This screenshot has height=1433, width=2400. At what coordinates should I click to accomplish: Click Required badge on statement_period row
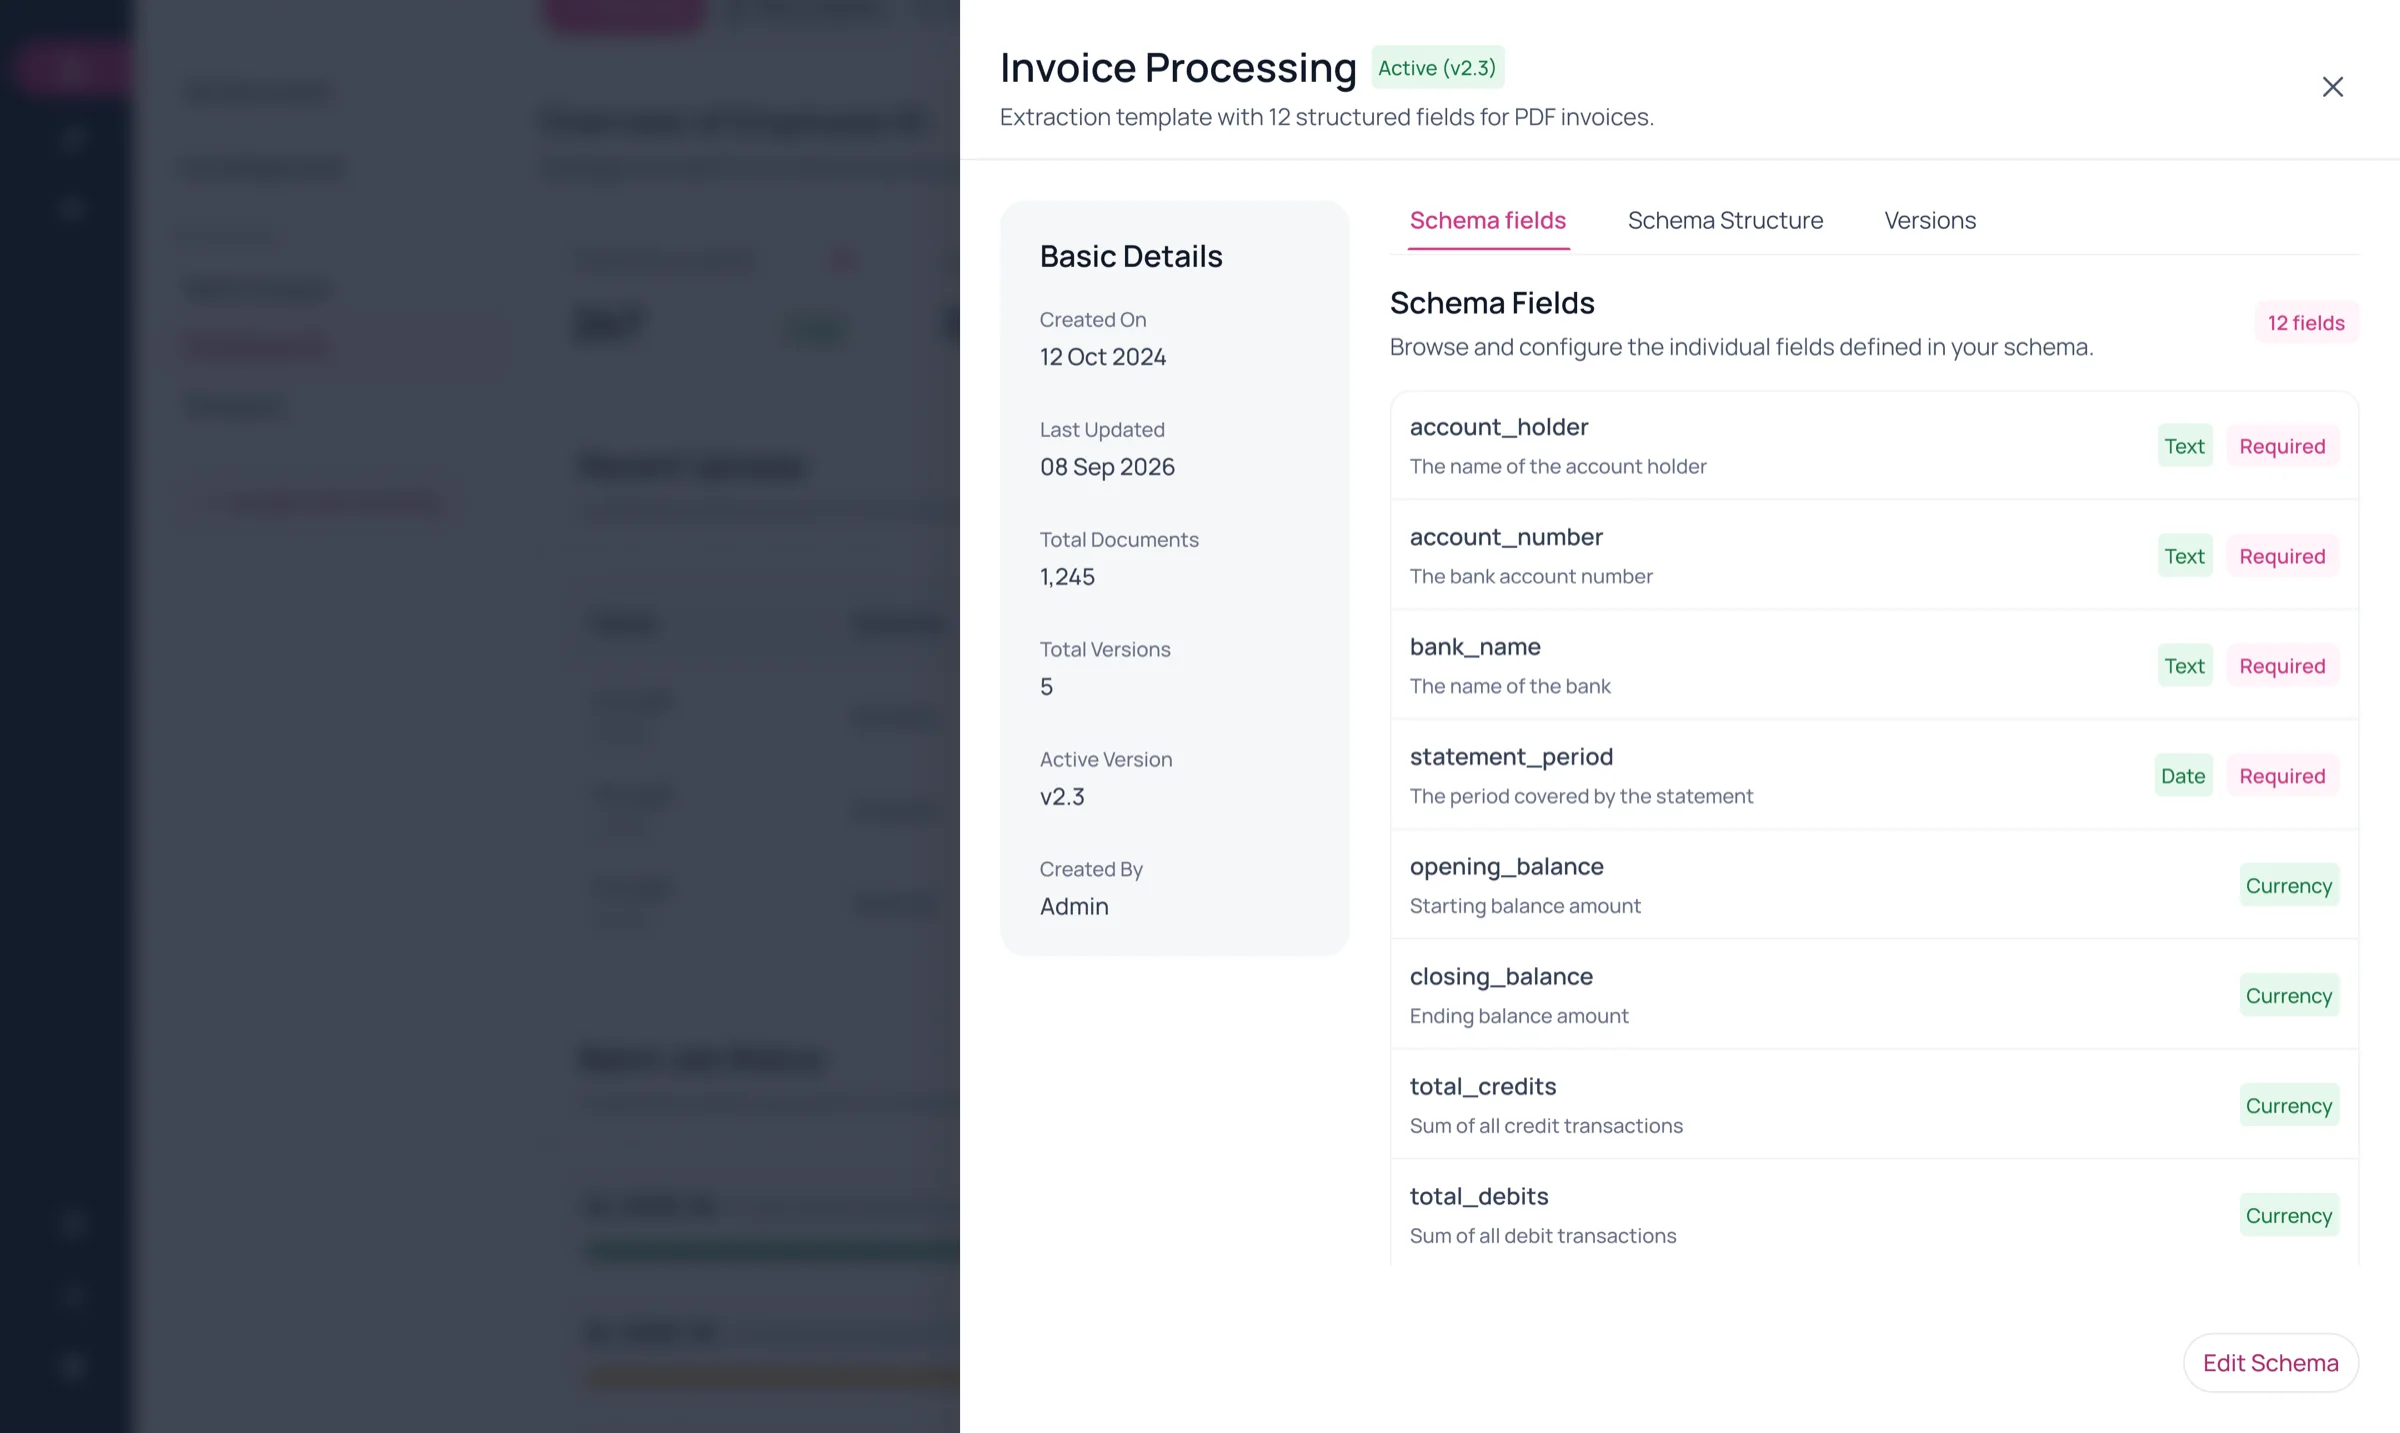(x=2282, y=776)
